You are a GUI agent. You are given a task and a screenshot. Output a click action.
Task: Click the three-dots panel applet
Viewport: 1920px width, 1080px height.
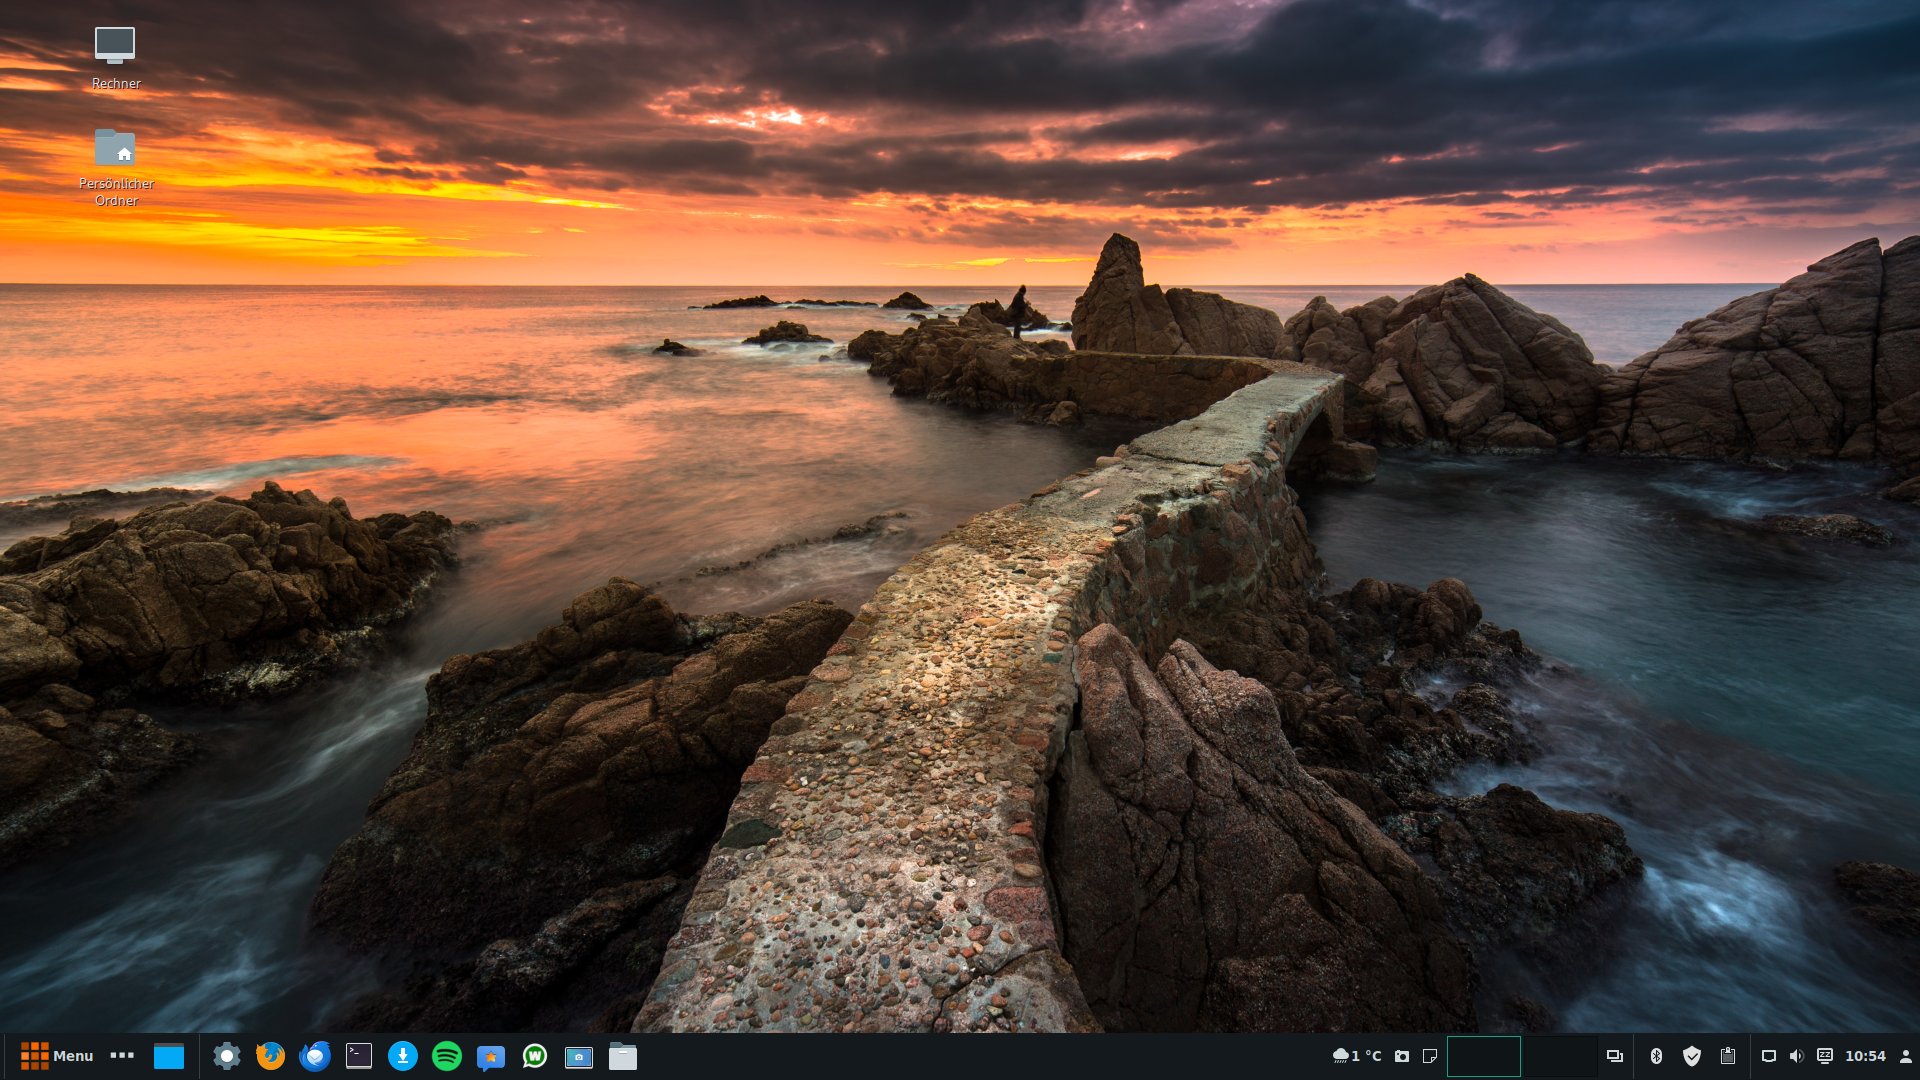[x=122, y=1056]
